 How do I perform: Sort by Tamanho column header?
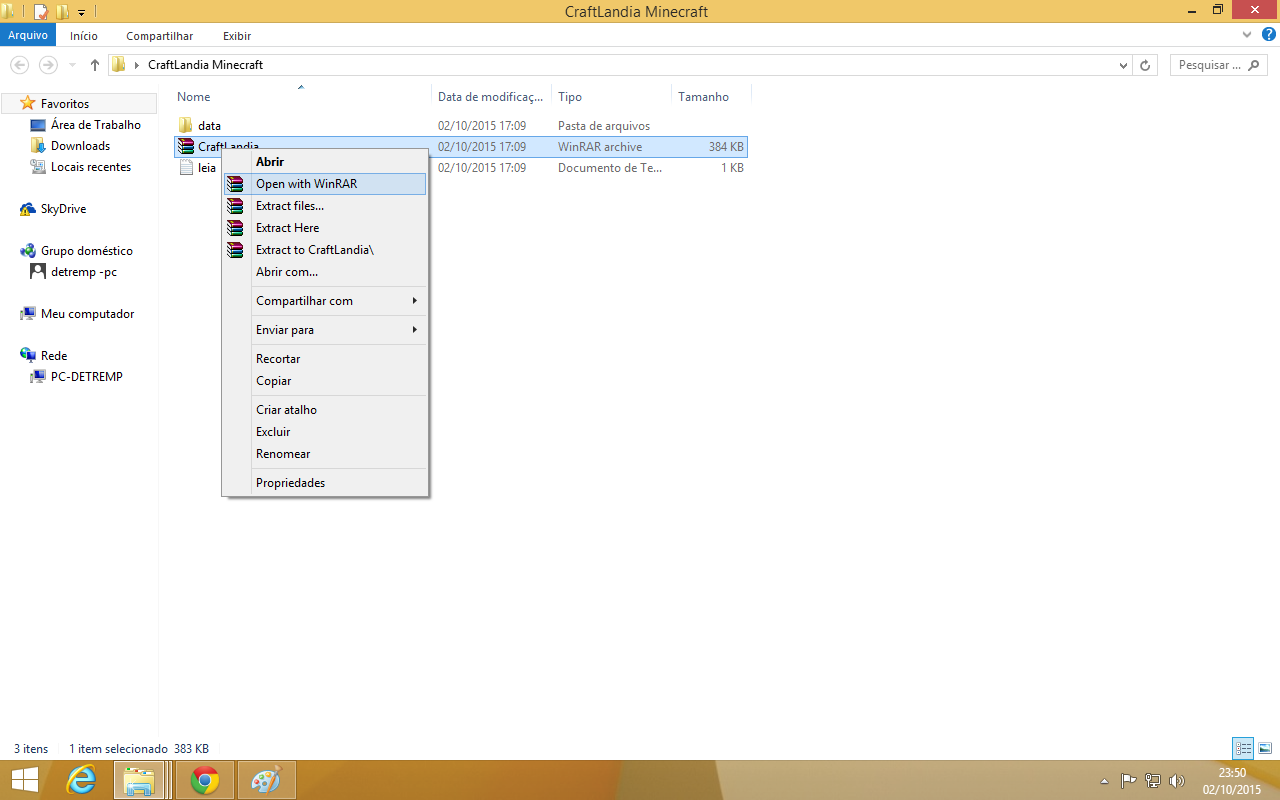tap(711, 97)
